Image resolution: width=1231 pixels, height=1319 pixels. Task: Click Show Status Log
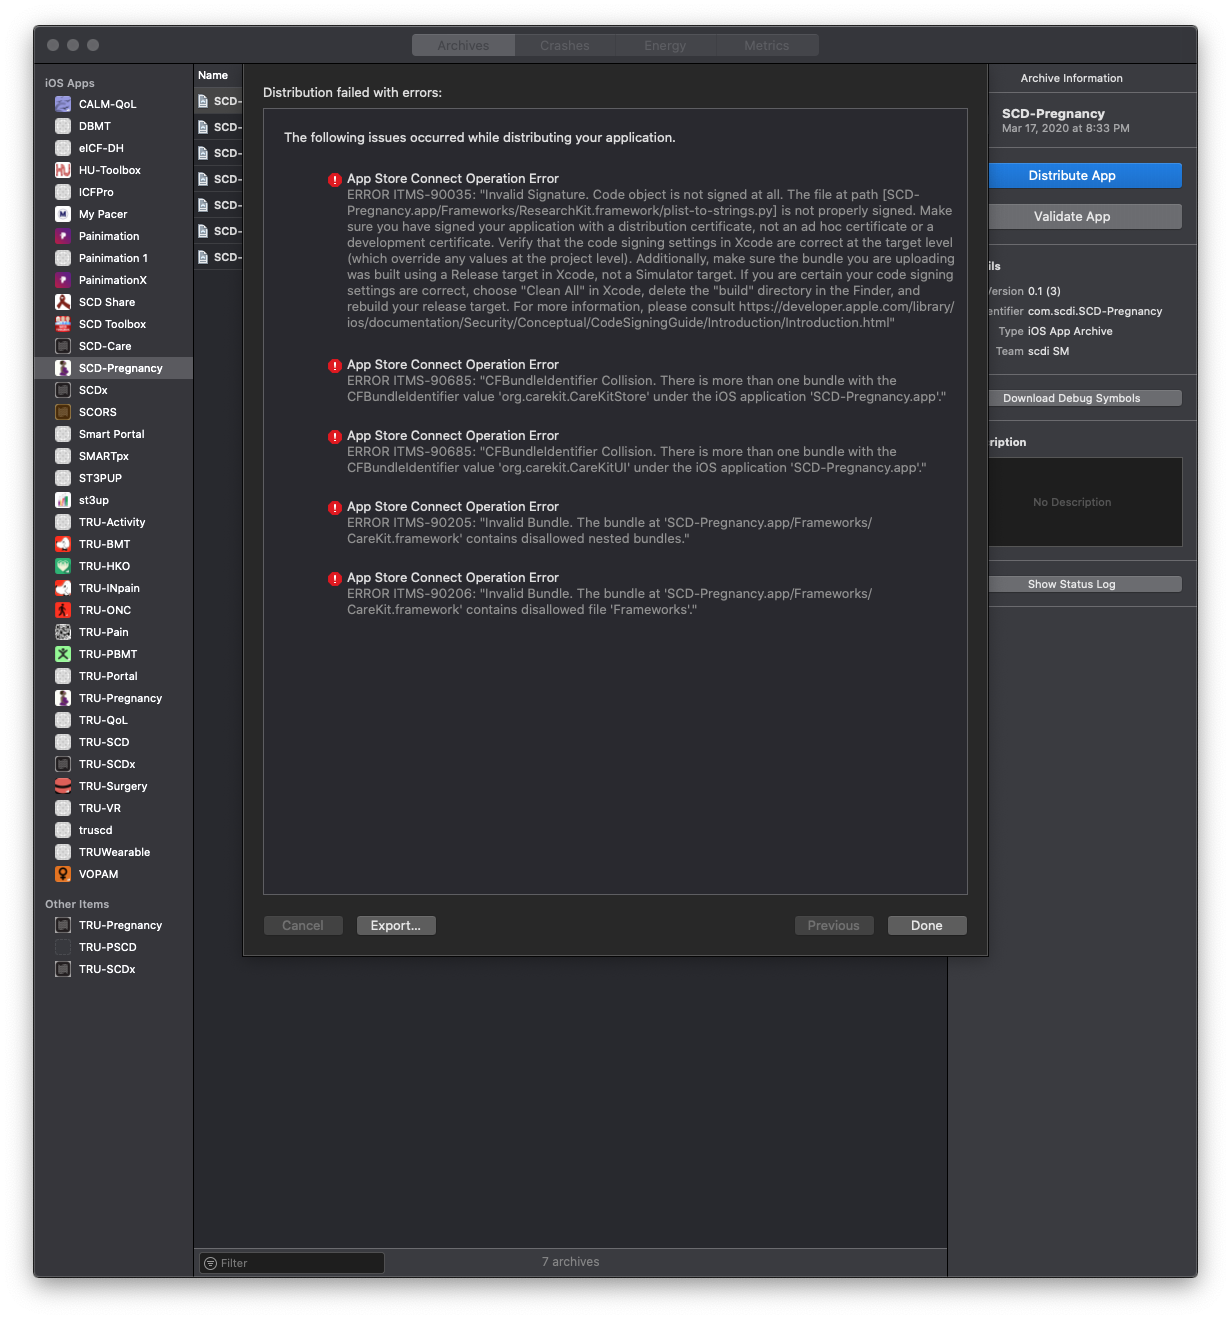(x=1084, y=583)
